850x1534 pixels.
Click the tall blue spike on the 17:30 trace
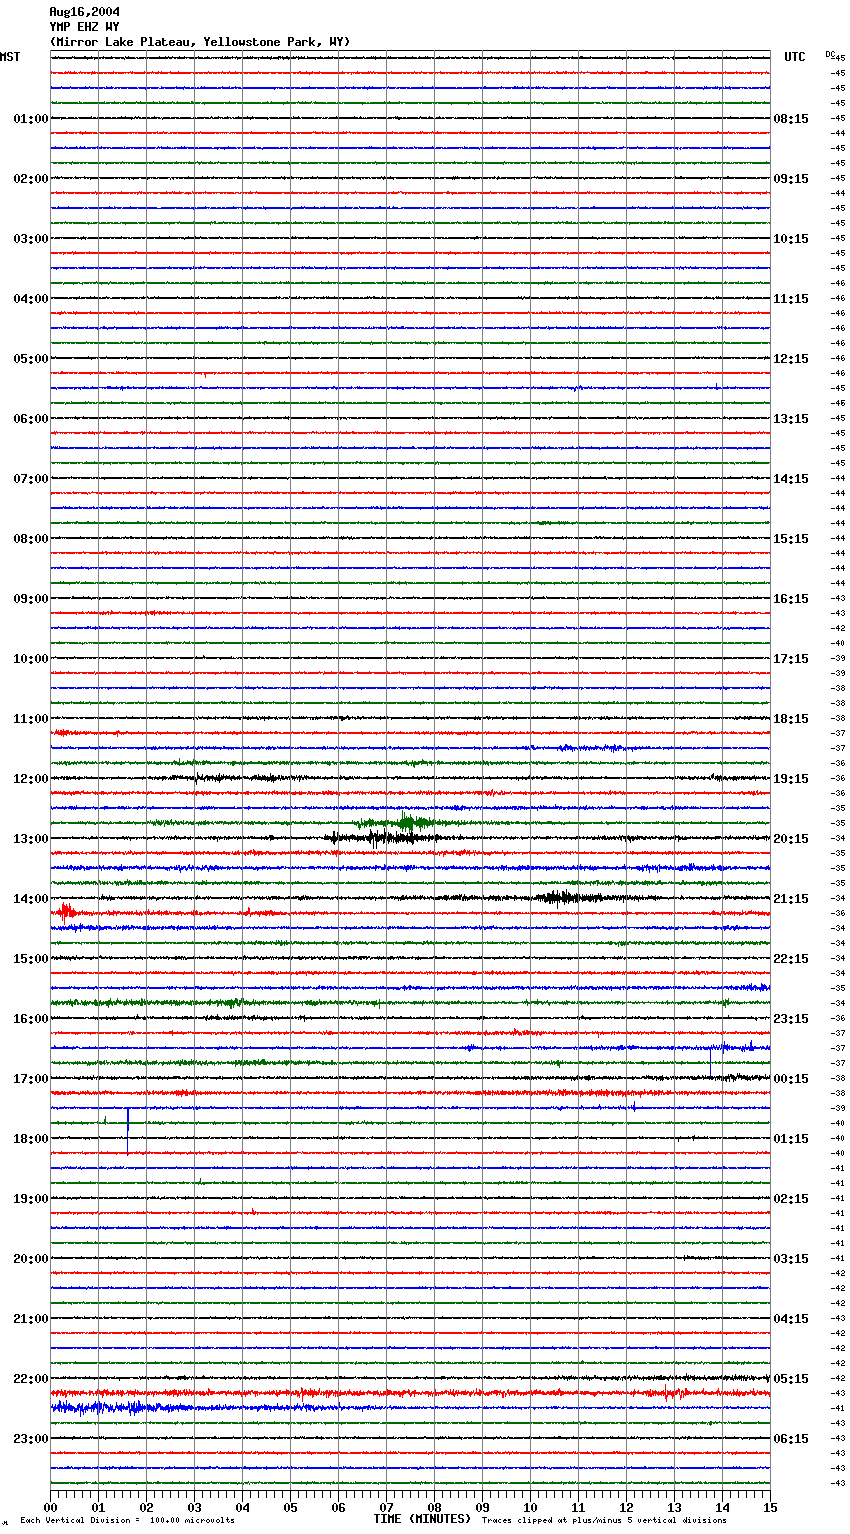[128, 1130]
